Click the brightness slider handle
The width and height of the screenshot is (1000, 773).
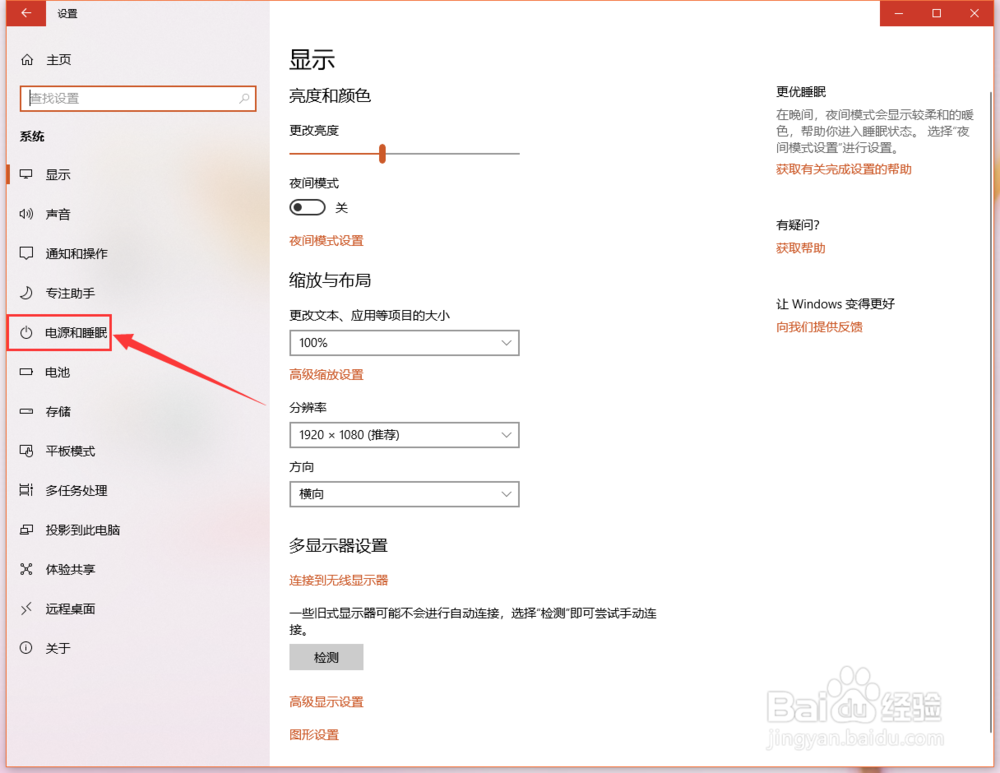[382, 154]
